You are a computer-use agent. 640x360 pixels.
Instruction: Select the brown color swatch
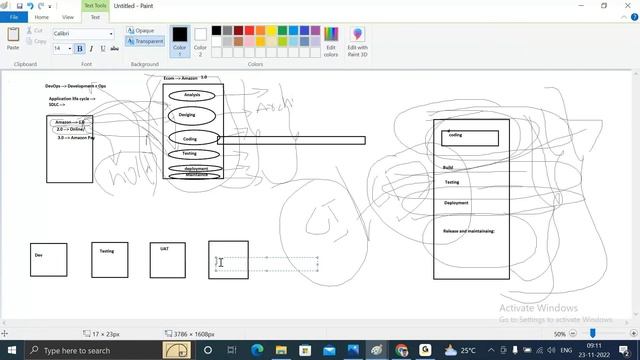click(238, 41)
